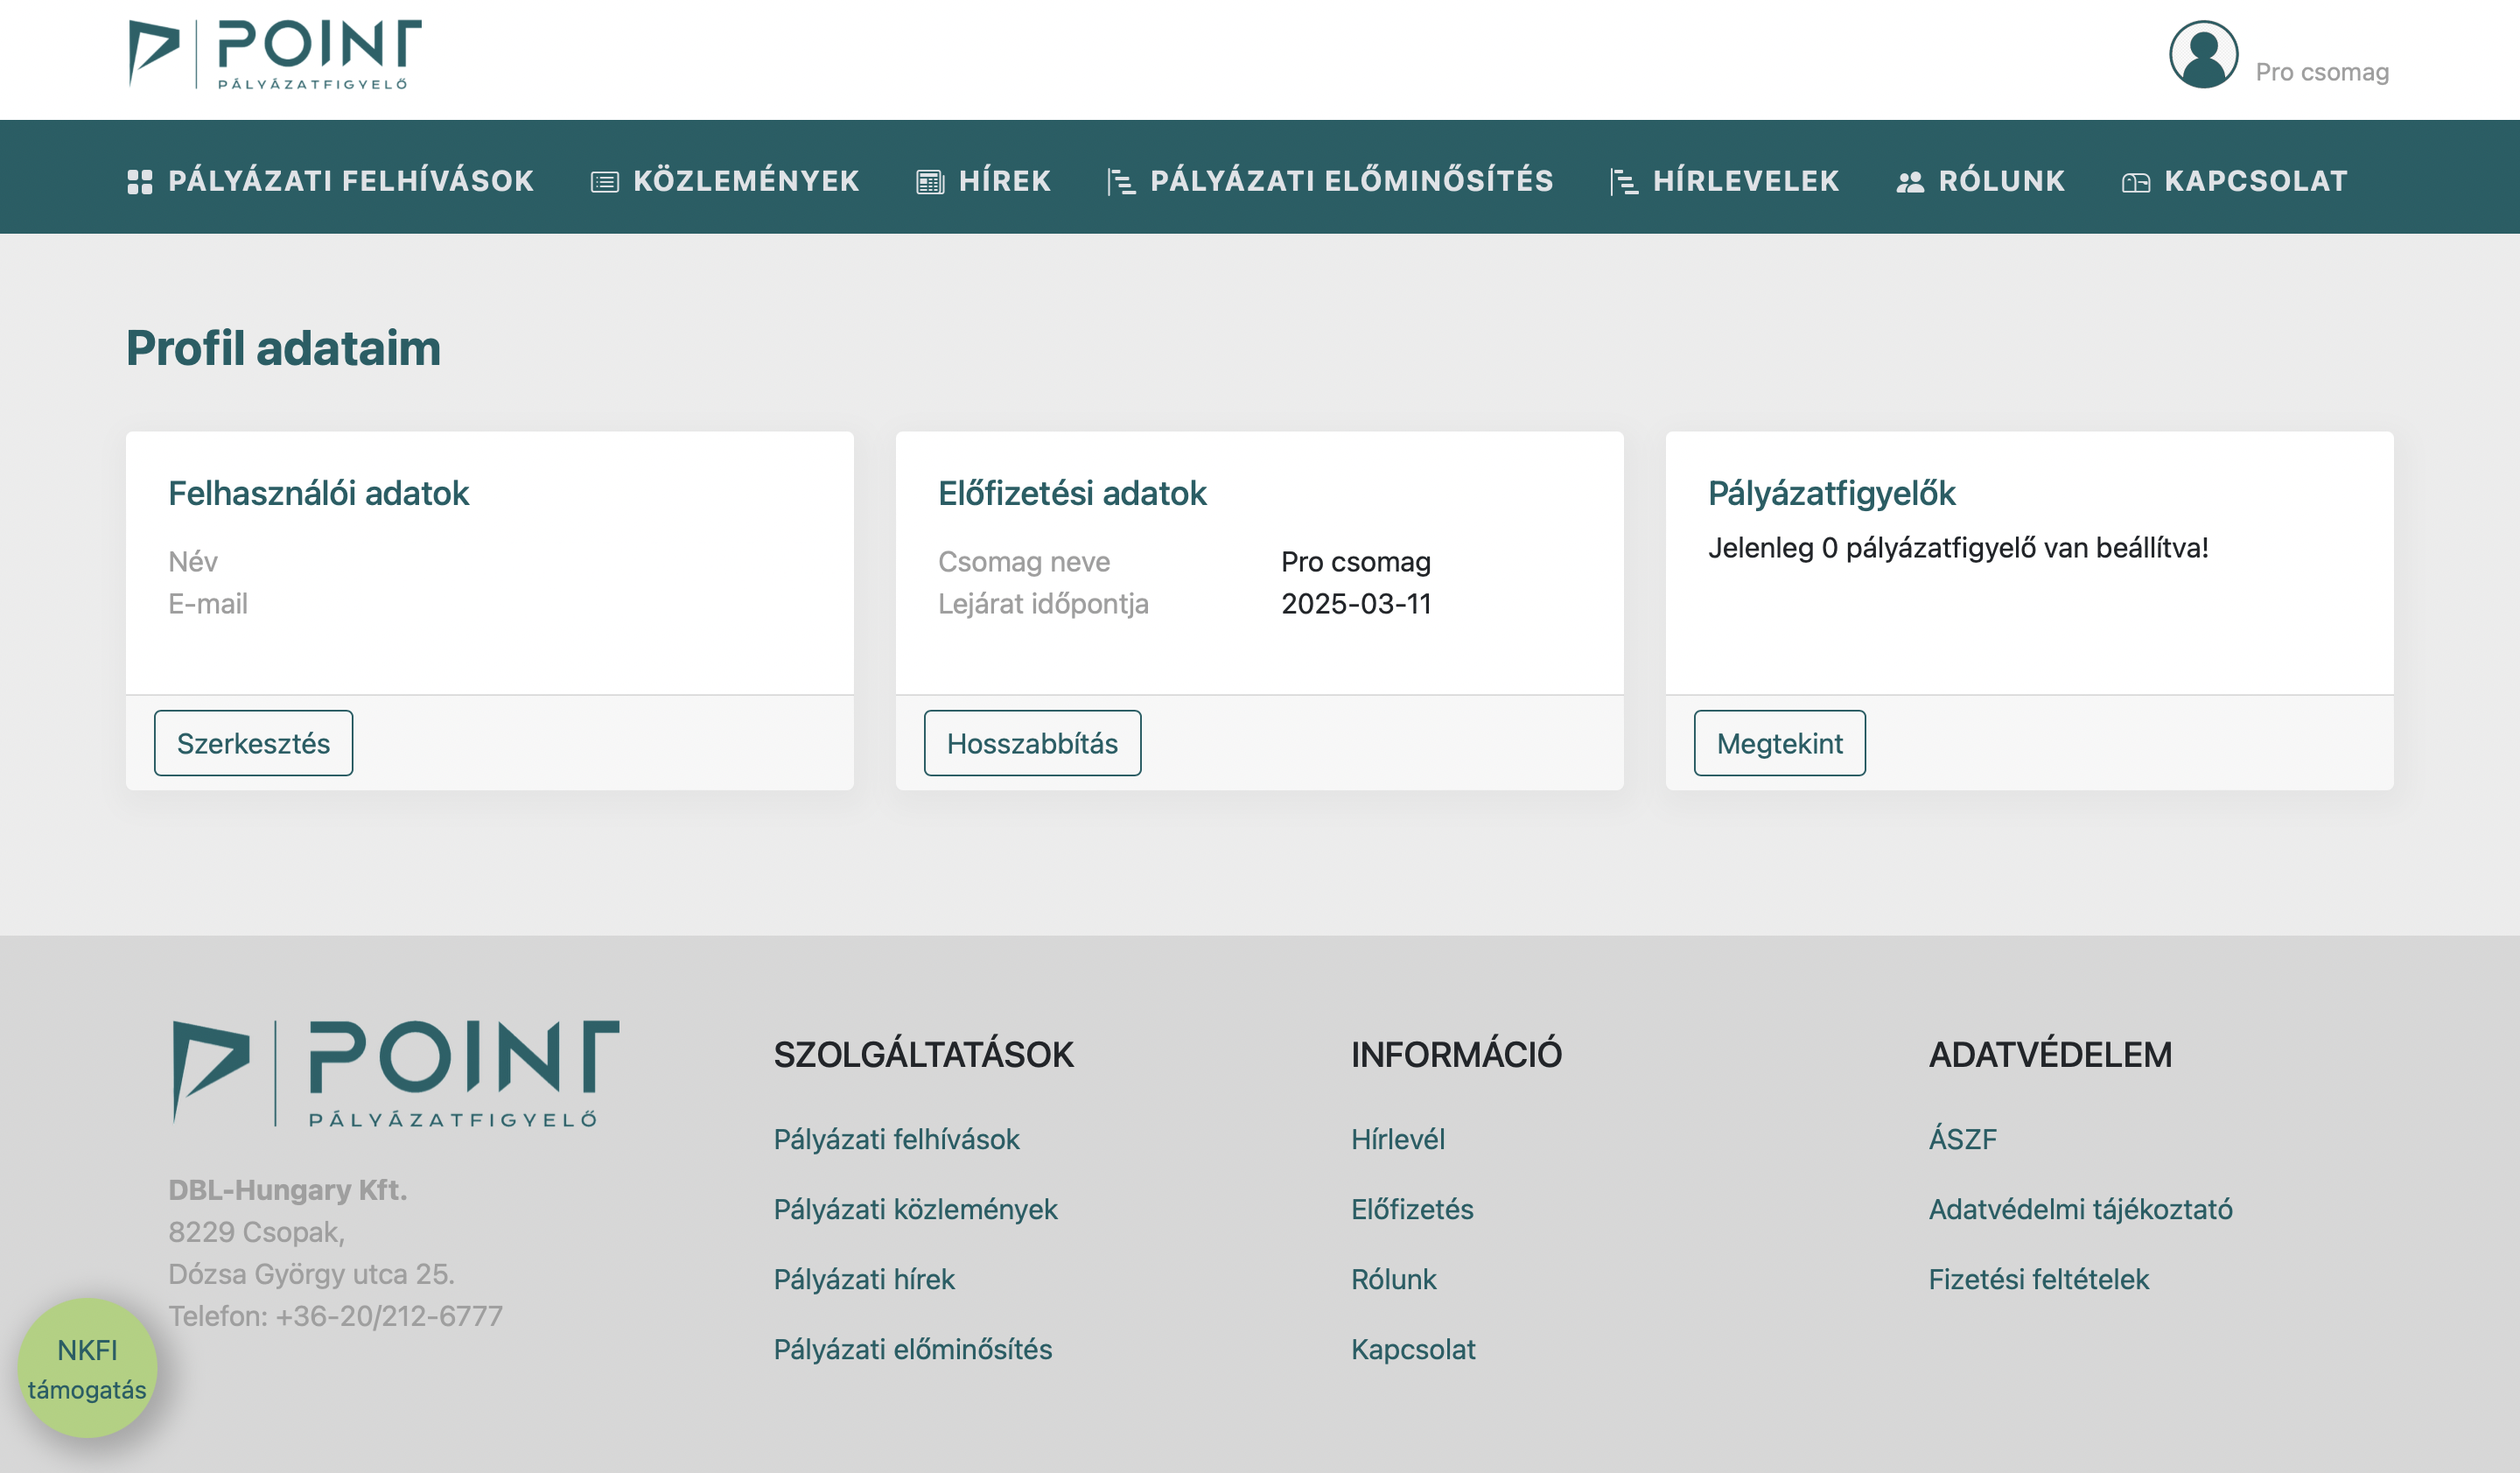Screen dimensions: 2520x1473
Task: Click the people icon beside Rólunk
Action: click(1910, 182)
